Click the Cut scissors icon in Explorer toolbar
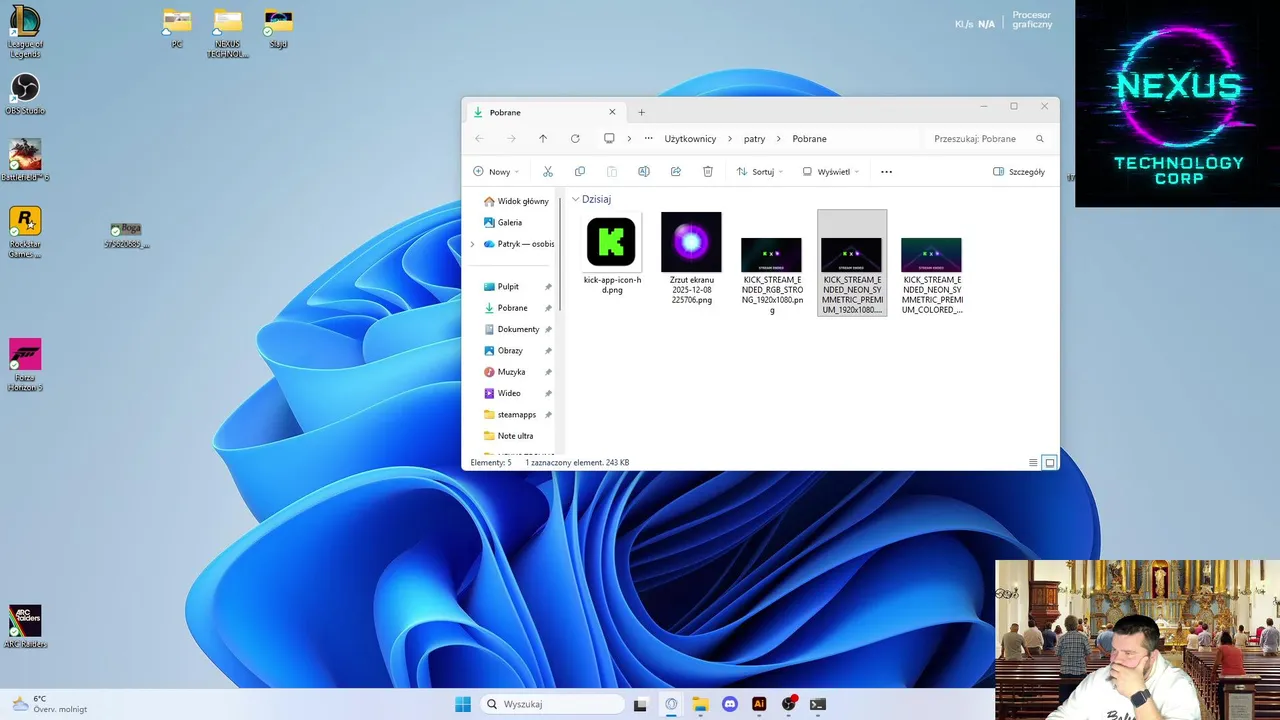 point(547,172)
